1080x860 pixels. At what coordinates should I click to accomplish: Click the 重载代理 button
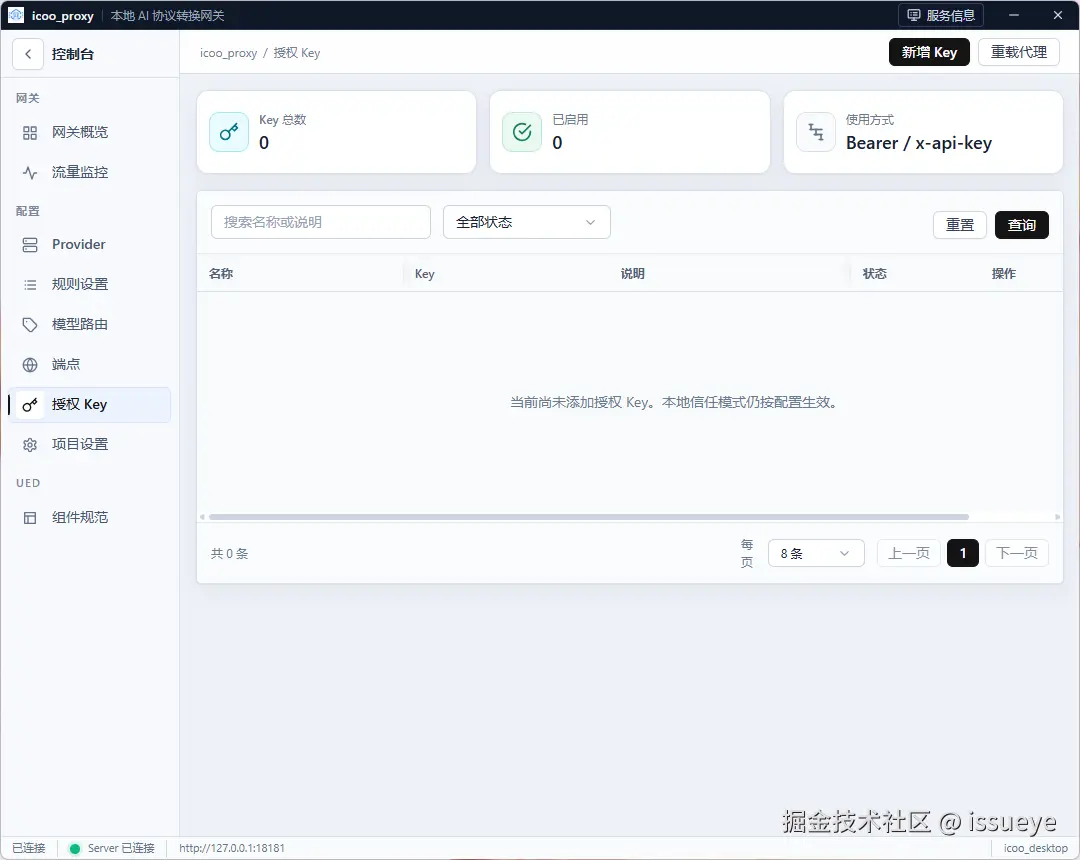1019,52
